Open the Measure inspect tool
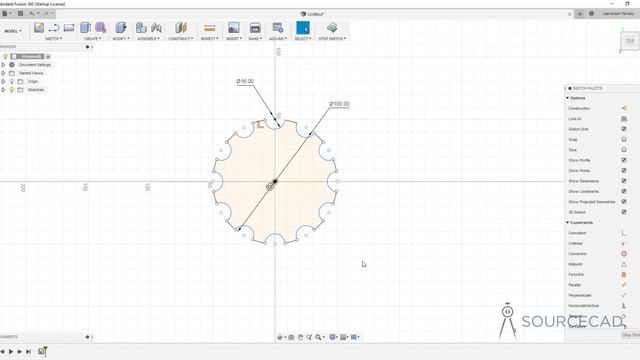Viewport: 640px width, 360px height. 209,28
